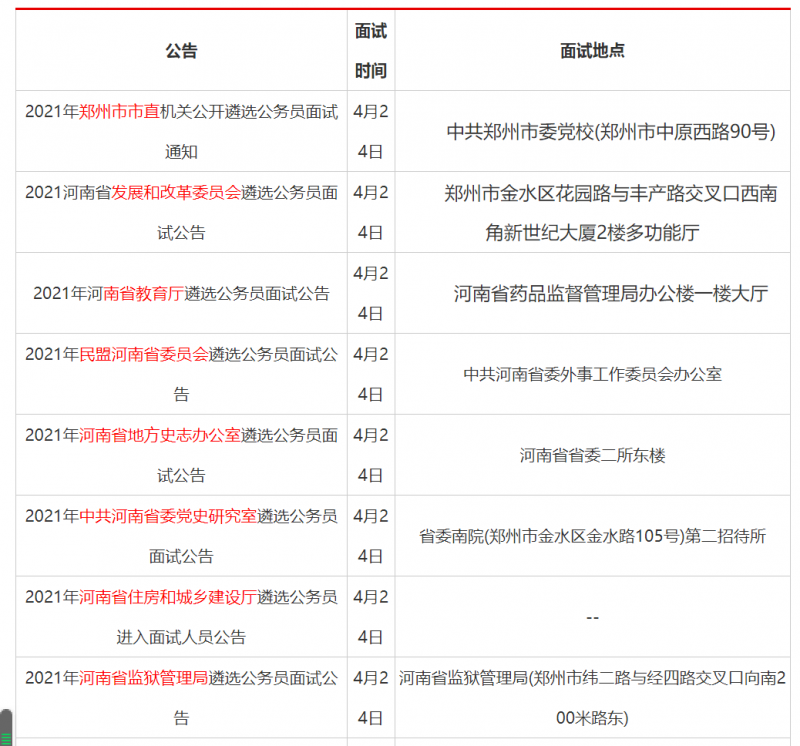Click the 4月24日 date in 住房和城乡建设厅 row

[x=371, y=617]
